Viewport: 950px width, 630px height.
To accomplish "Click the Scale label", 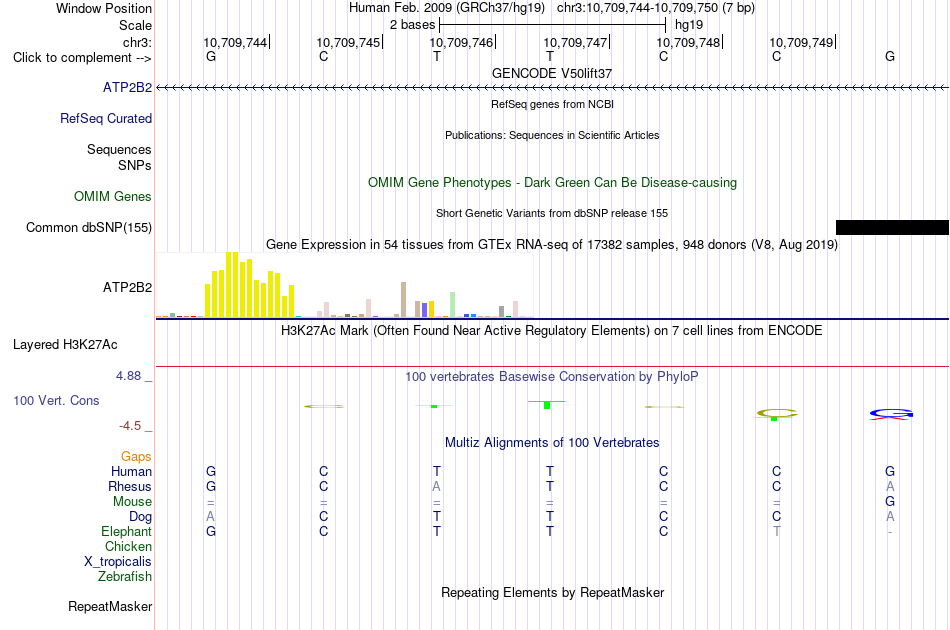I will (135, 25).
